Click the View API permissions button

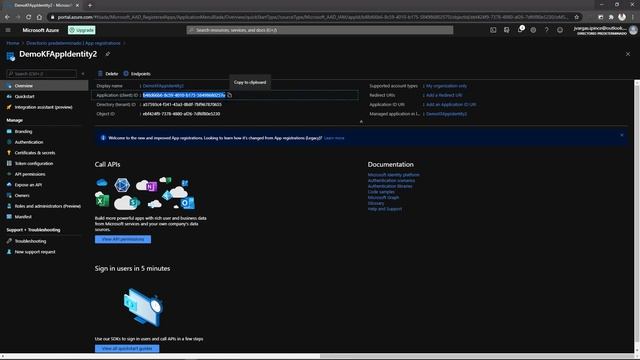123,239
